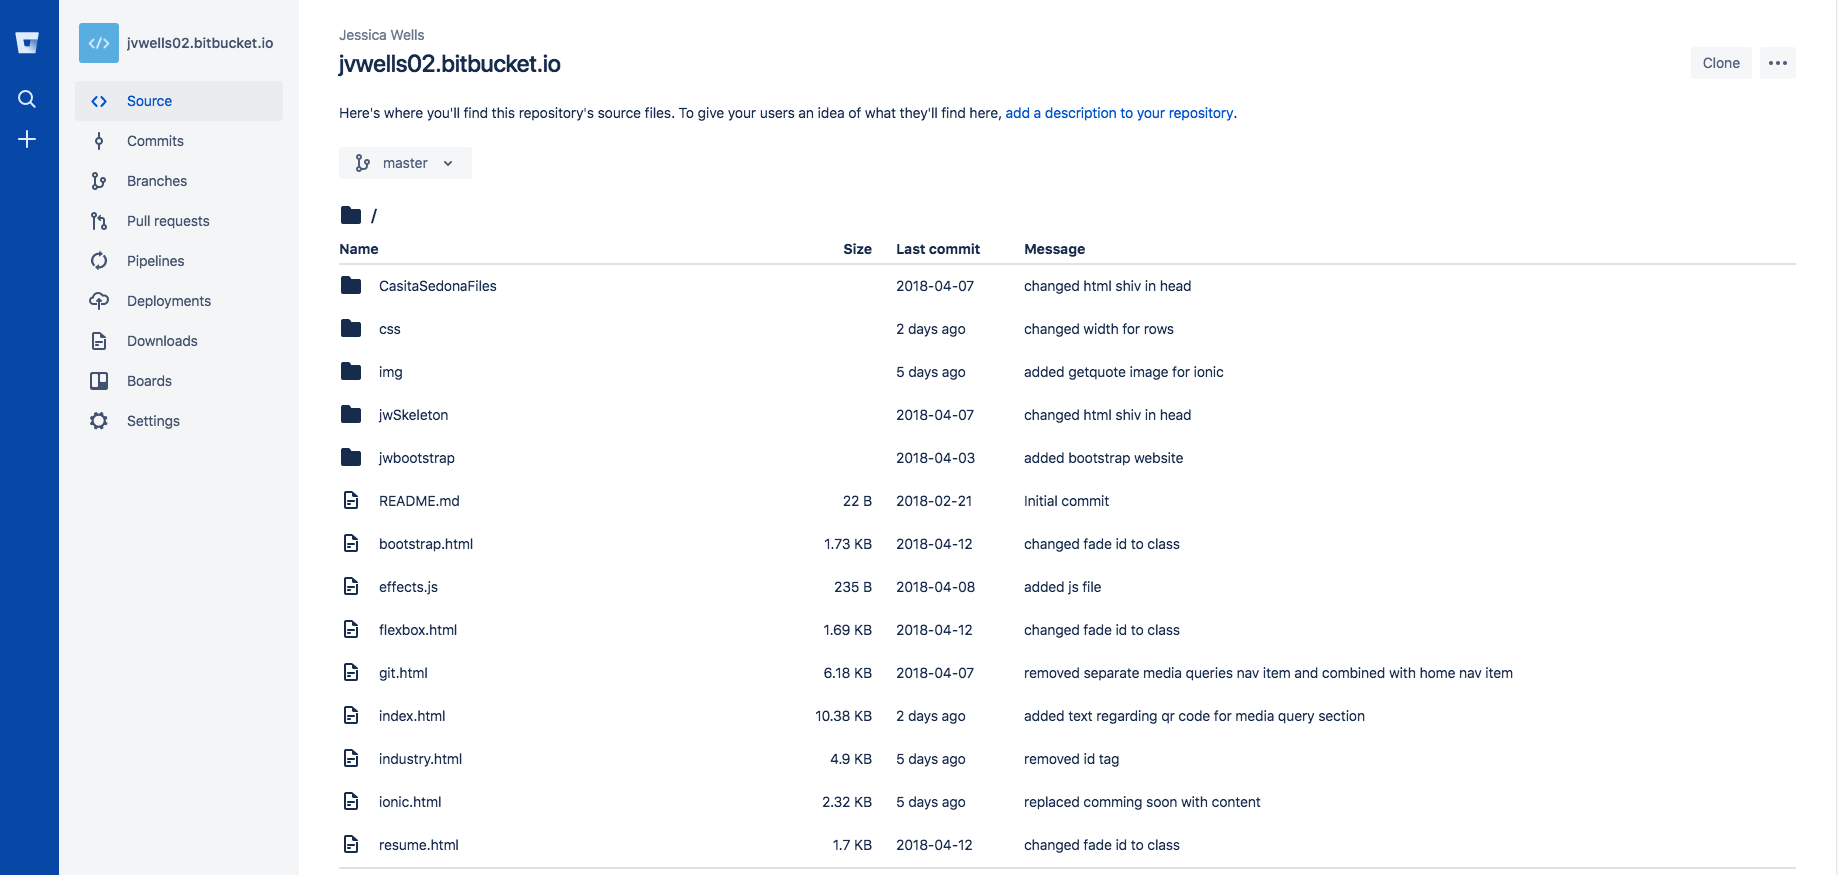The width and height of the screenshot is (1839, 875).
Task: Click the jwbootstrap folder icon
Action: [351, 458]
